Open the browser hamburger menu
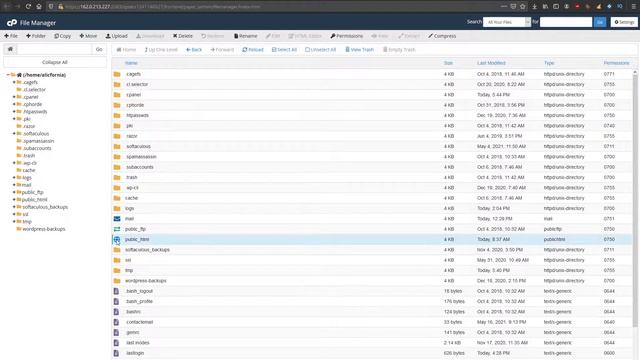The height and width of the screenshot is (360, 640). click(x=634, y=6)
